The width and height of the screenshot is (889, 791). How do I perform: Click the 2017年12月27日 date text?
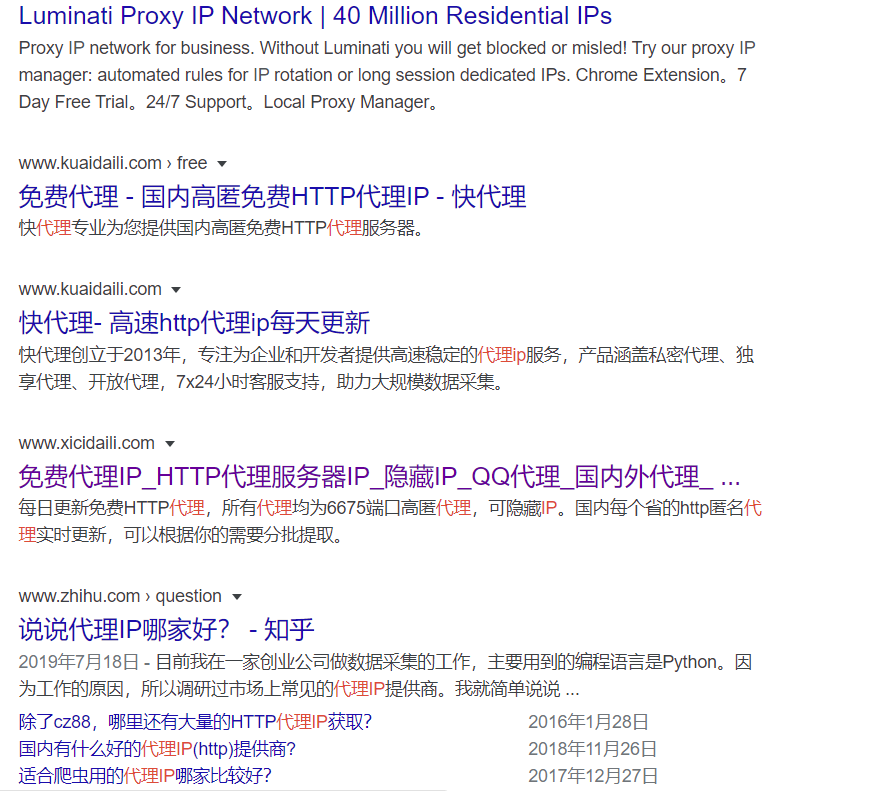(593, 776)
